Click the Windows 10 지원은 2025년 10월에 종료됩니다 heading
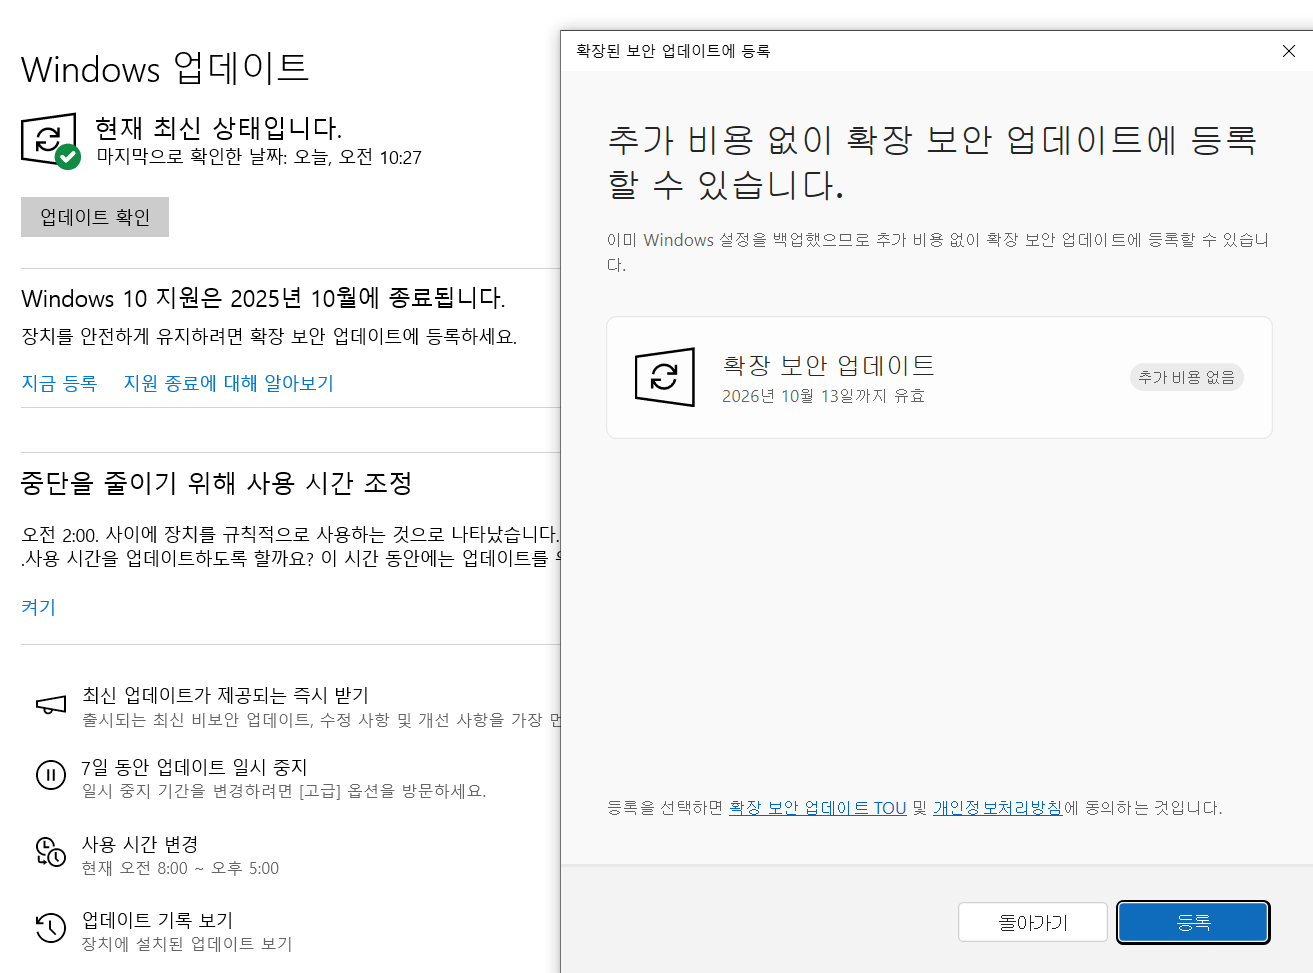1313x973 pixels. (263, 298)
